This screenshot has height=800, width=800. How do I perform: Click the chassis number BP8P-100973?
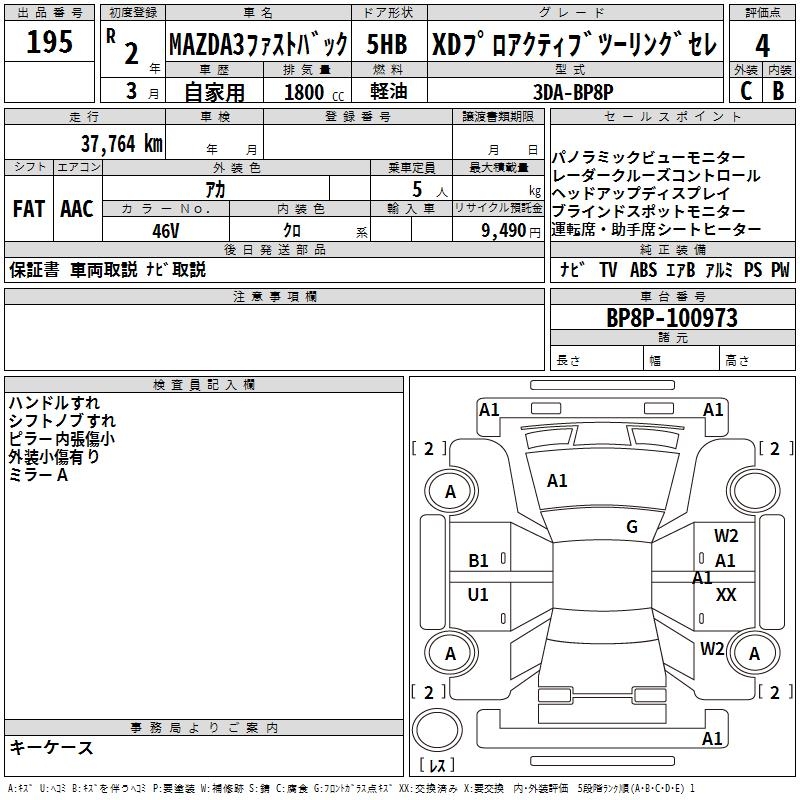pos(671,318)
